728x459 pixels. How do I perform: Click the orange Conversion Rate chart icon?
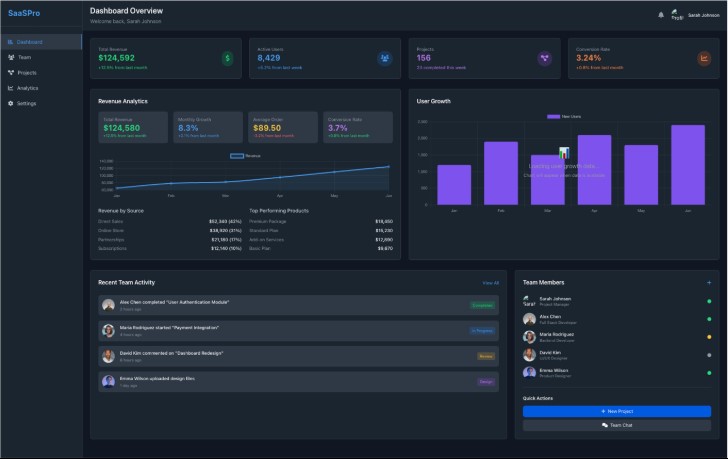(x=704, y=58)
